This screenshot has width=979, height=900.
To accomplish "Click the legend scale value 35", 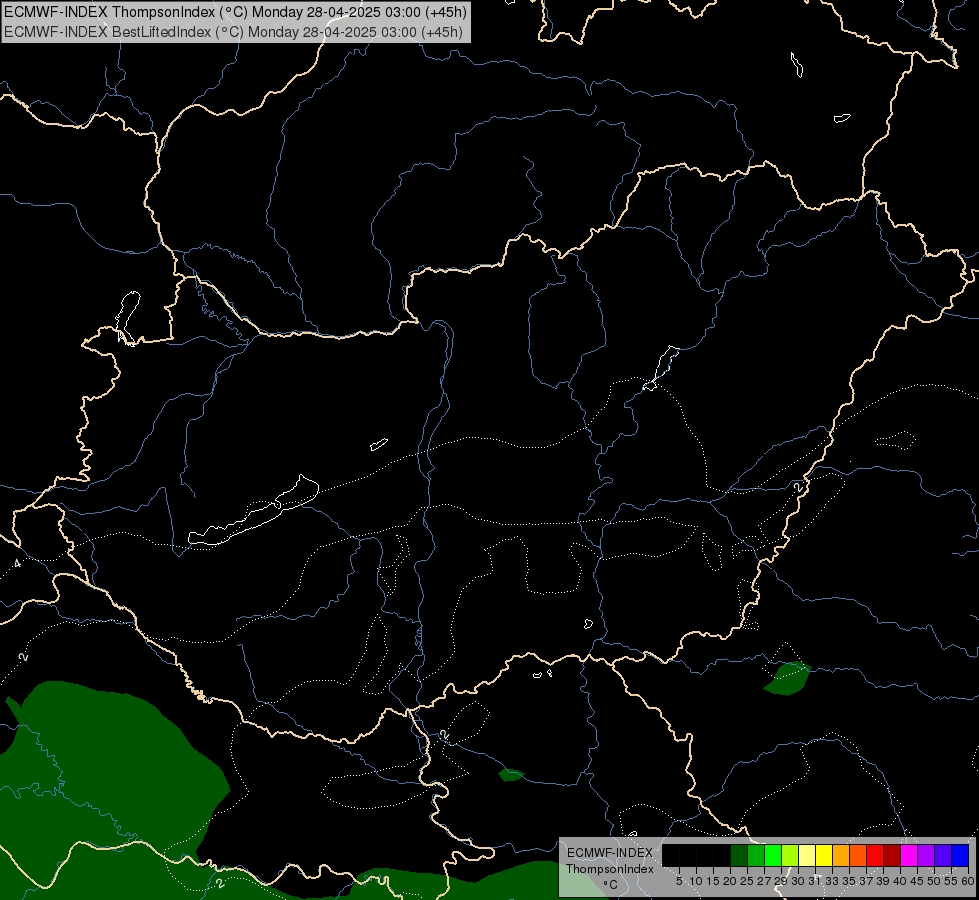I will (849, 881).
